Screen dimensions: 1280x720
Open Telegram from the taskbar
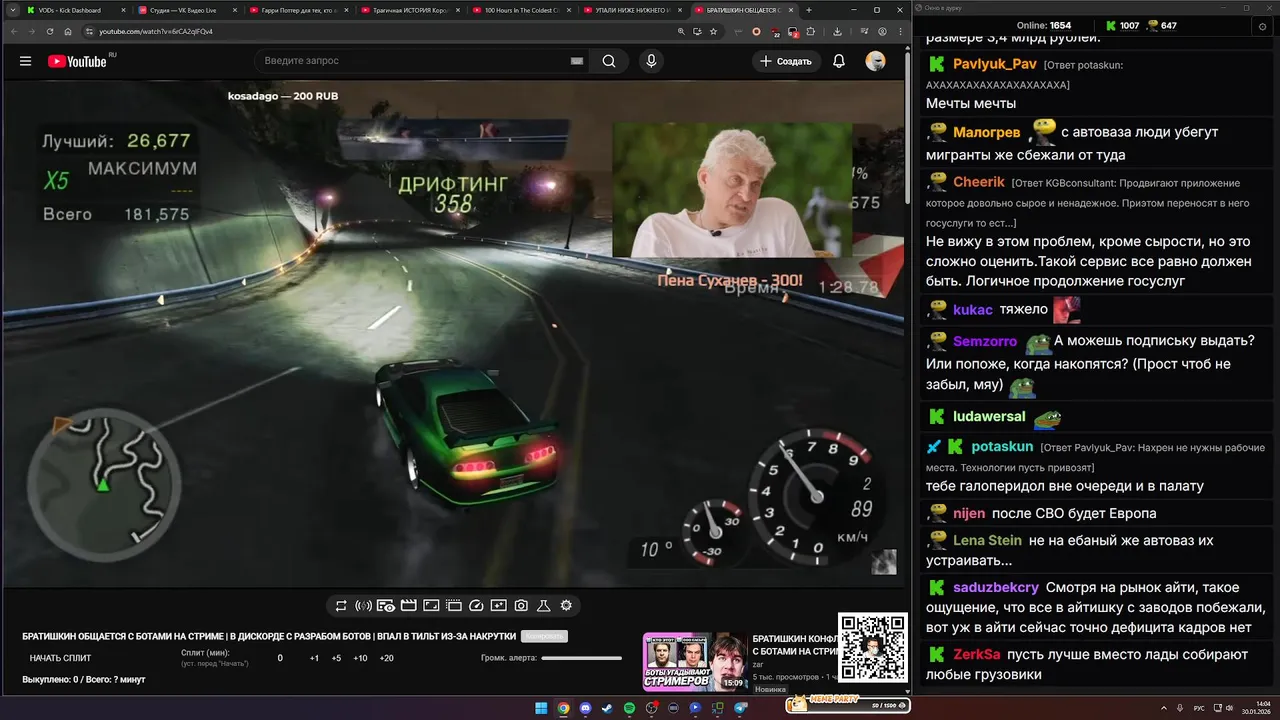tap(740, 708)
